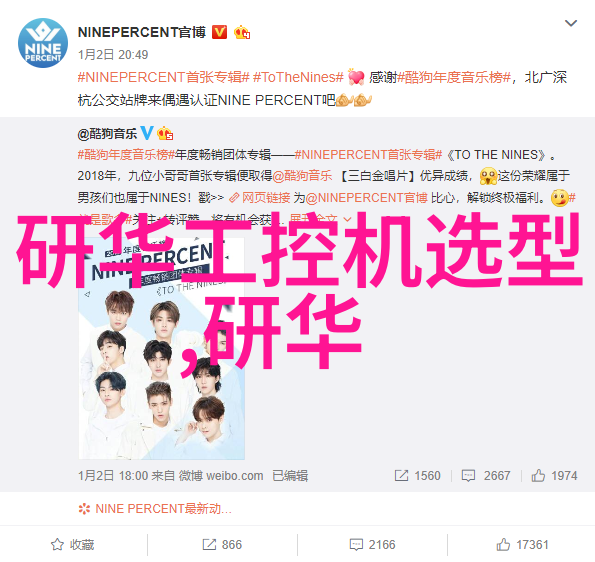This screenshot has height=562, width=595.
Task: Open mention @NINEPERCENT官博 in the repost
Action: coord(367,198)
